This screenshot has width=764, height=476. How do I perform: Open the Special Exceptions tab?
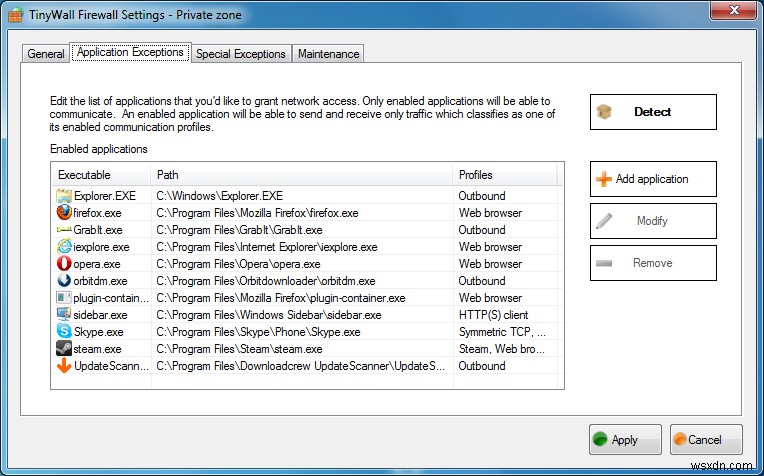[241, 54]
